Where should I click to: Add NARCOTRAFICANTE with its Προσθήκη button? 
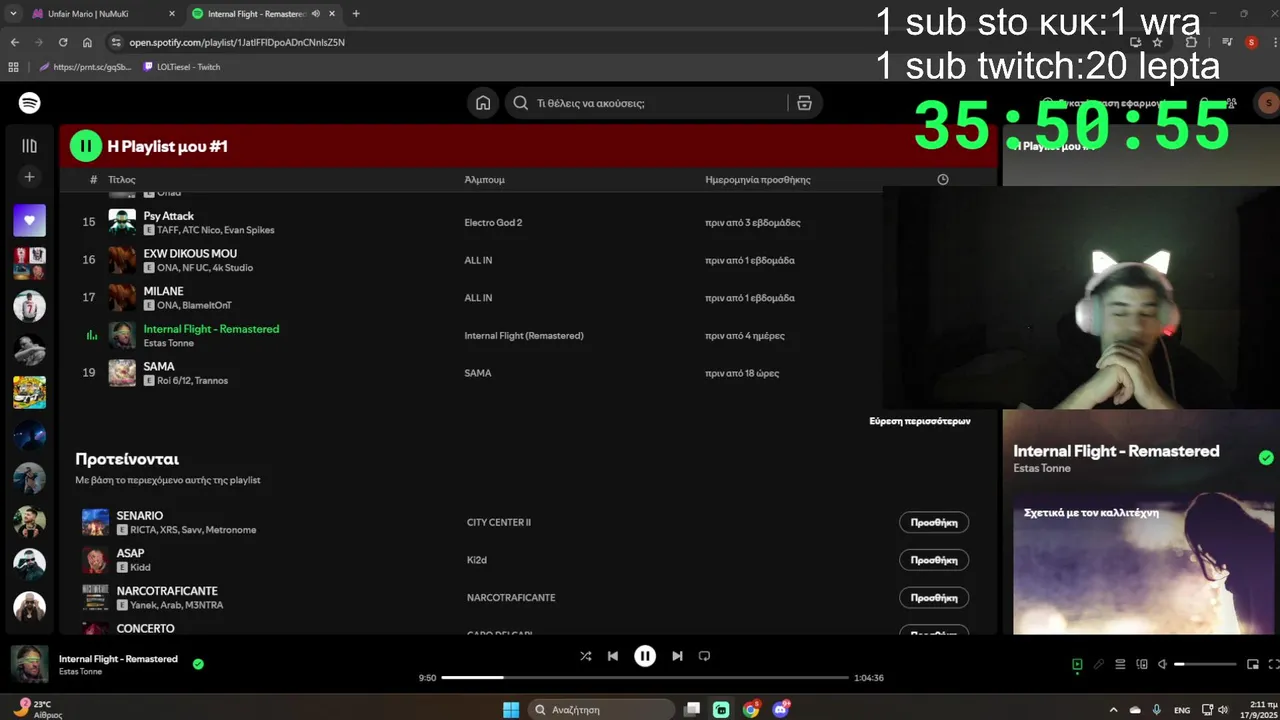pos(934,598)
